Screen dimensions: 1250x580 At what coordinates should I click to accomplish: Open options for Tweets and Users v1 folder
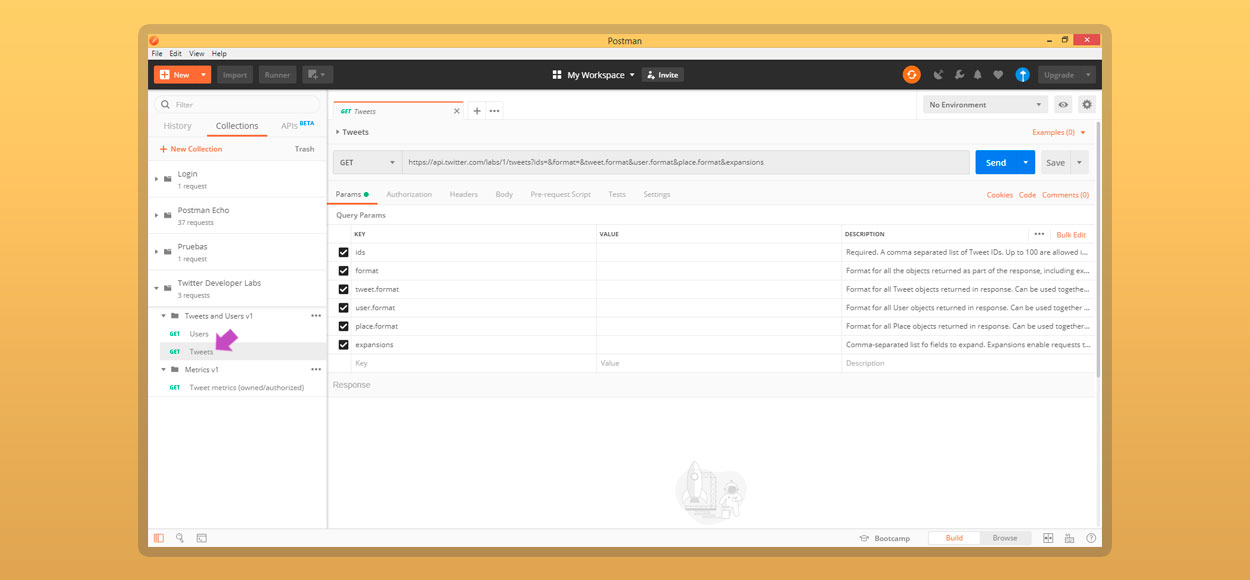coord(316,316)
